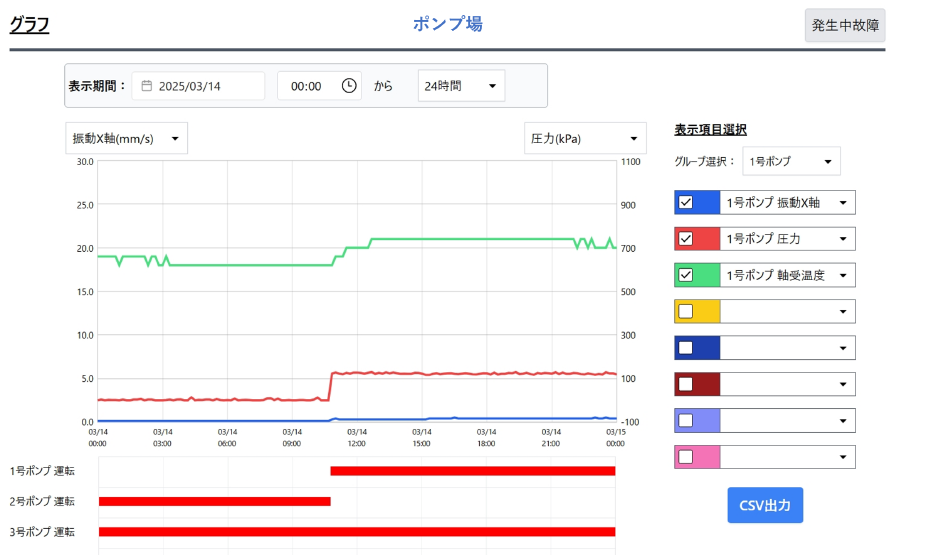930x555 pixels.
Task: Click the 1号ポンプ 運転 red timeline bar
Action: coord(472,471)
